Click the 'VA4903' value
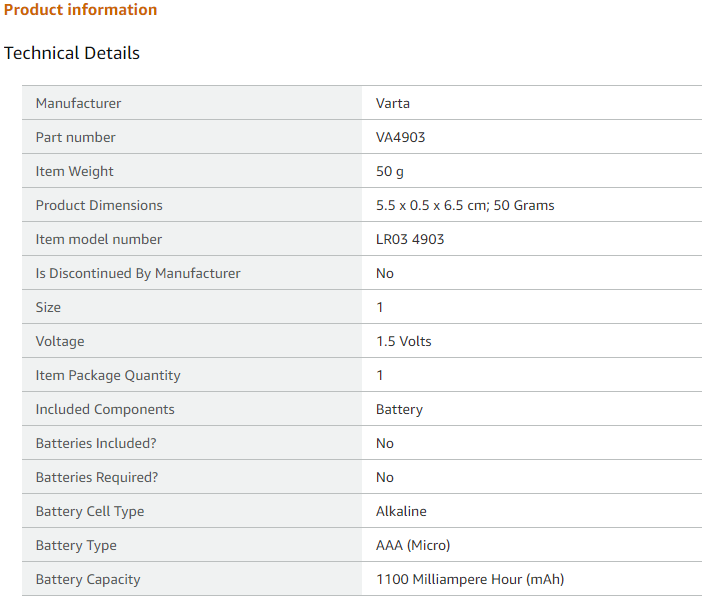This screenshot has width=722, height=616. coord(400,137)
